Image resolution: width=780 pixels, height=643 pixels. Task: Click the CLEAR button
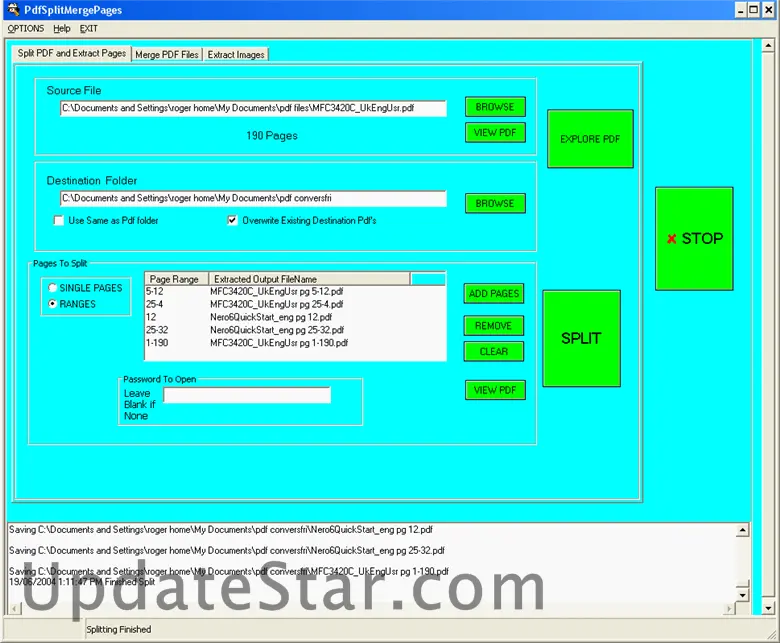click(493, 352)
